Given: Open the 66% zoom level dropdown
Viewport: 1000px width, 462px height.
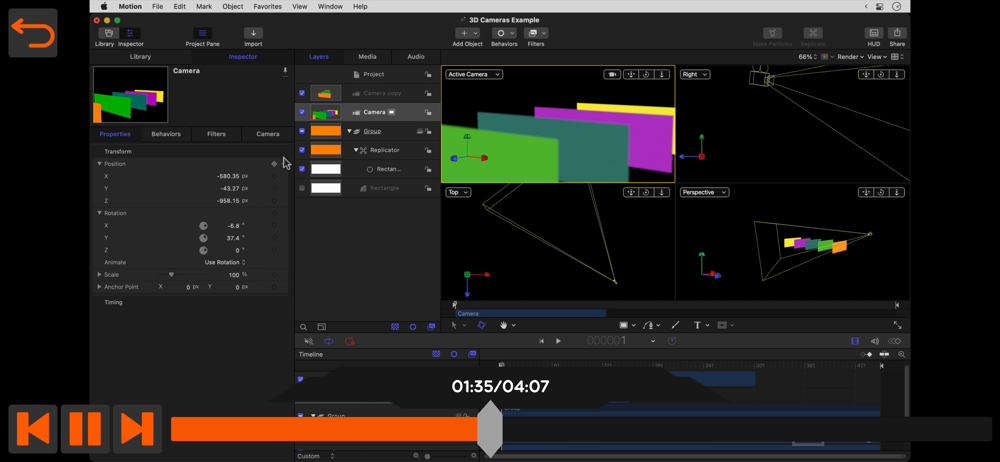Looking at the screenshot, I should coord(807,57).
